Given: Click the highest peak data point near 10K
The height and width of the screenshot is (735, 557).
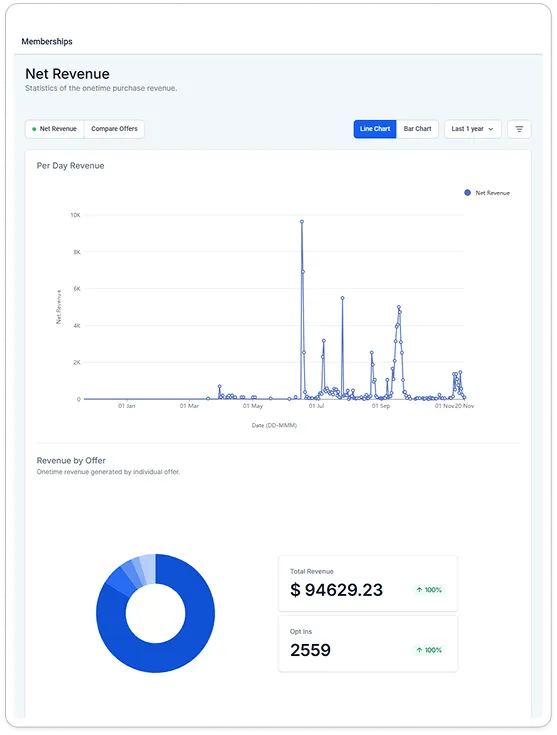Looking at the screenshot, I should 301,222.
